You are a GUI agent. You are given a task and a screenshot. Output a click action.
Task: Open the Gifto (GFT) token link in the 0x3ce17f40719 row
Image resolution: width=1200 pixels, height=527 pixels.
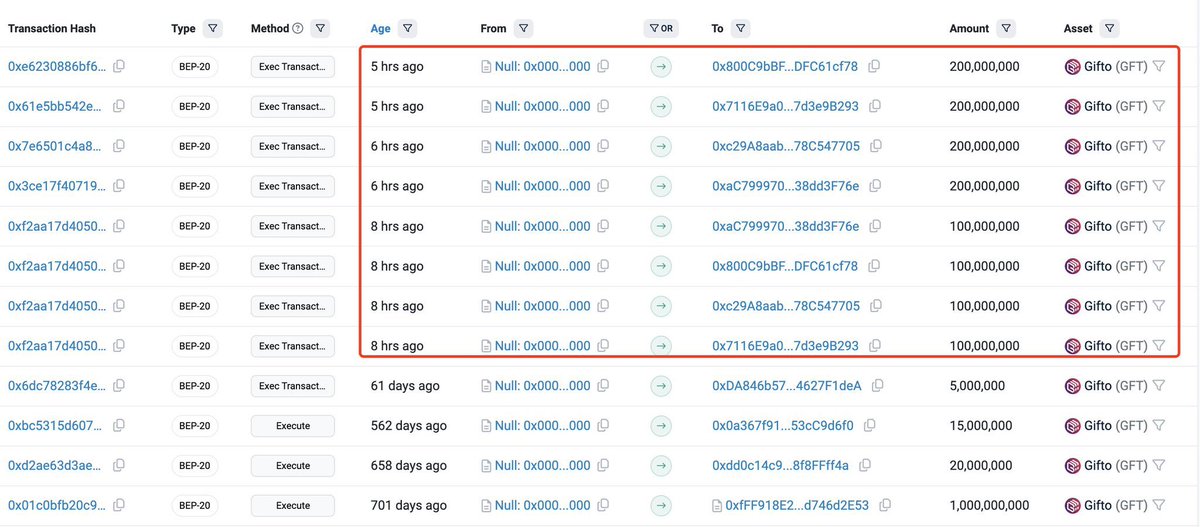click(x=1116, y=186)
